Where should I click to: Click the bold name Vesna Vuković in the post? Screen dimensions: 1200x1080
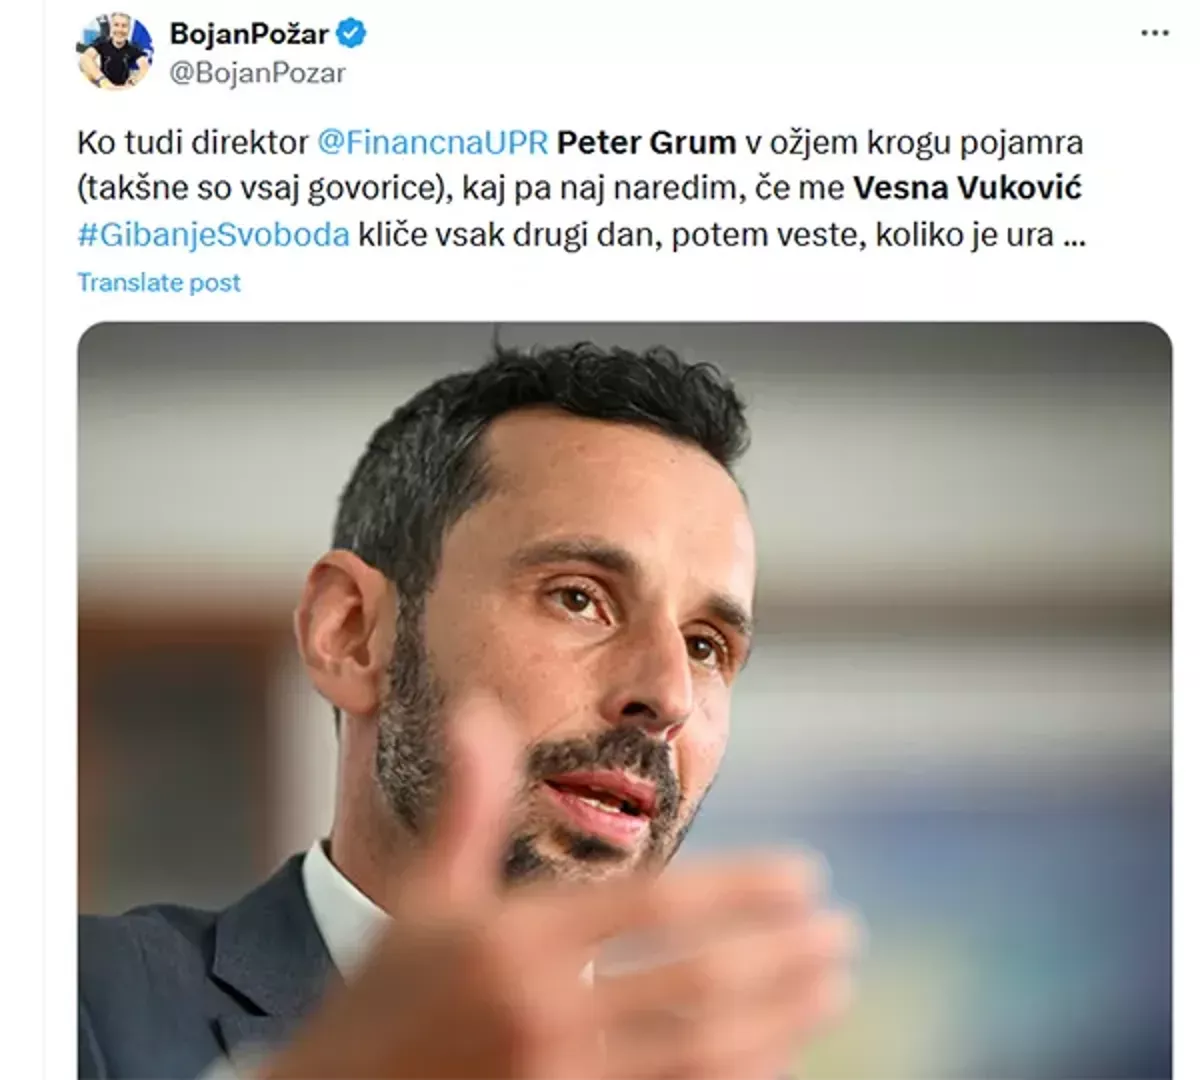pos(967,189)
